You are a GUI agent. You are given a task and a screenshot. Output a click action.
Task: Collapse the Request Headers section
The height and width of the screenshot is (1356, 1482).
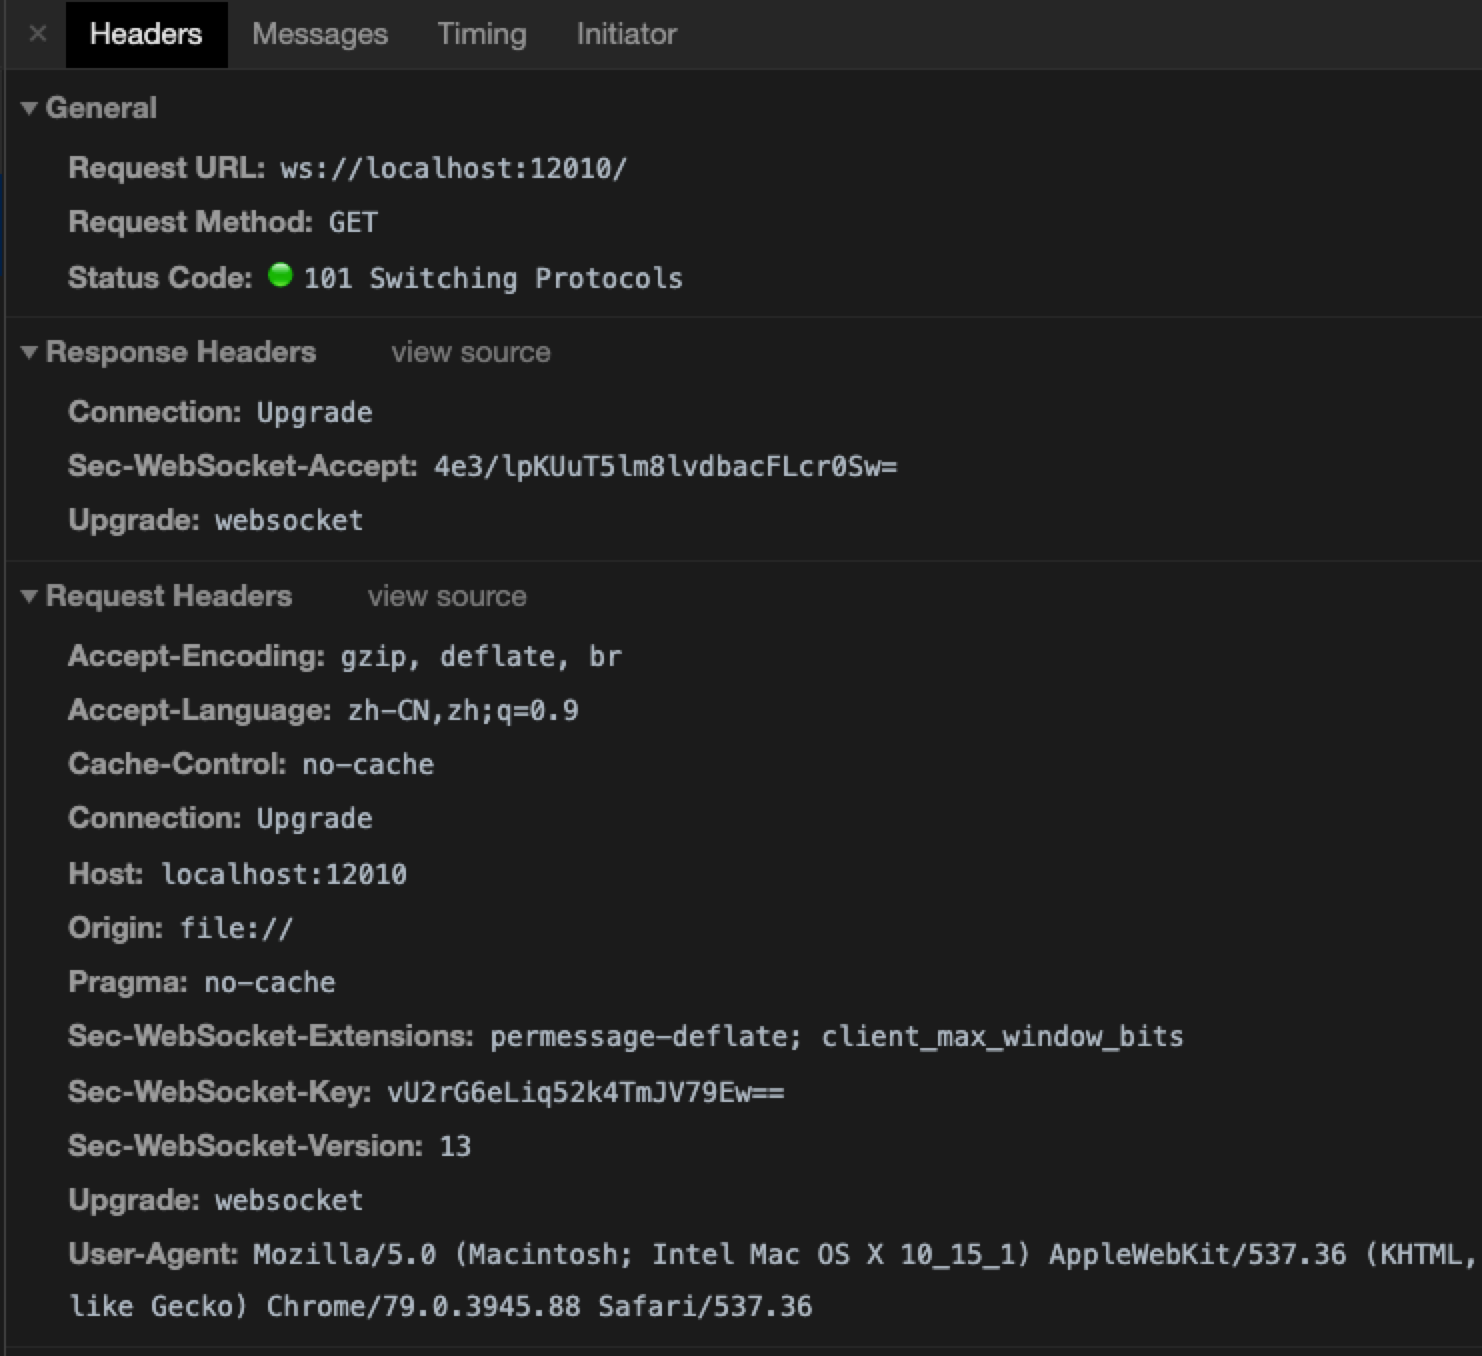click(x=29, y=597)
